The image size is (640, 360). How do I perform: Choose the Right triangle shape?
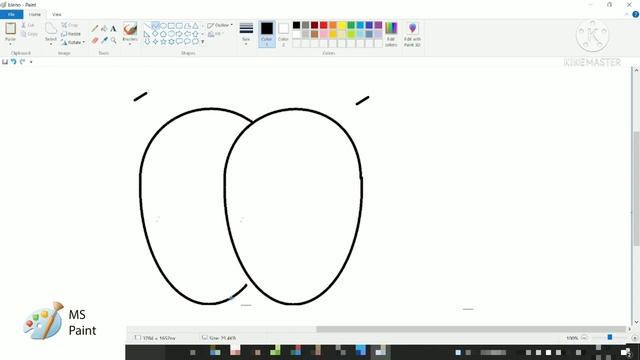point(147,34)
